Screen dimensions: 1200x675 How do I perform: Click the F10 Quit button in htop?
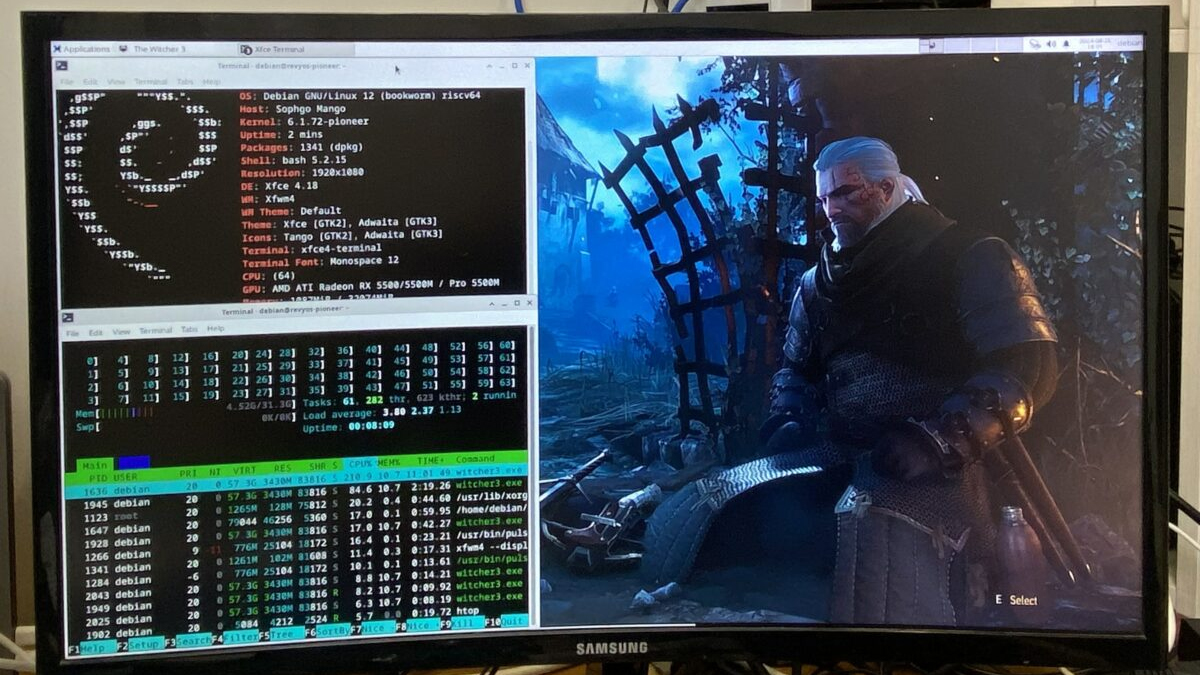pyautogui.click(x=514, y=621)
